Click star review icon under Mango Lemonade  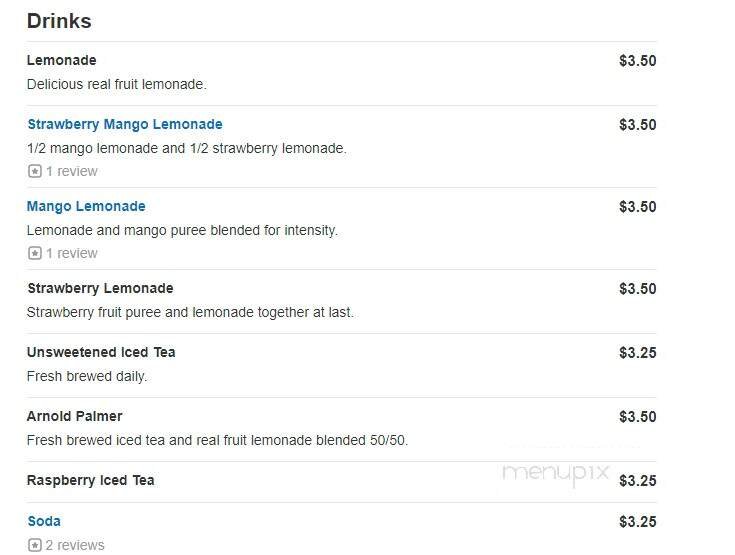34,254
